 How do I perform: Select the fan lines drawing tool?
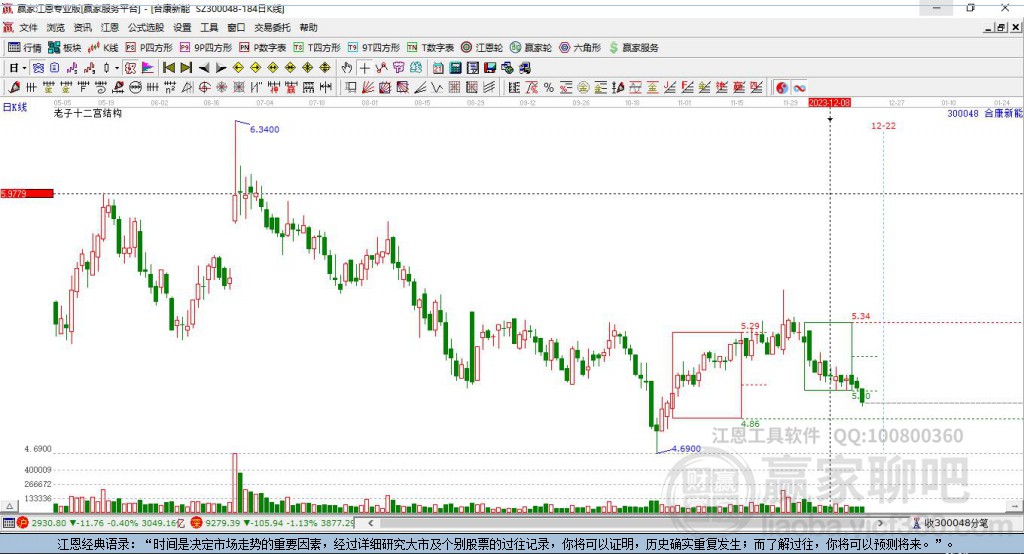[x=367, y=88]
